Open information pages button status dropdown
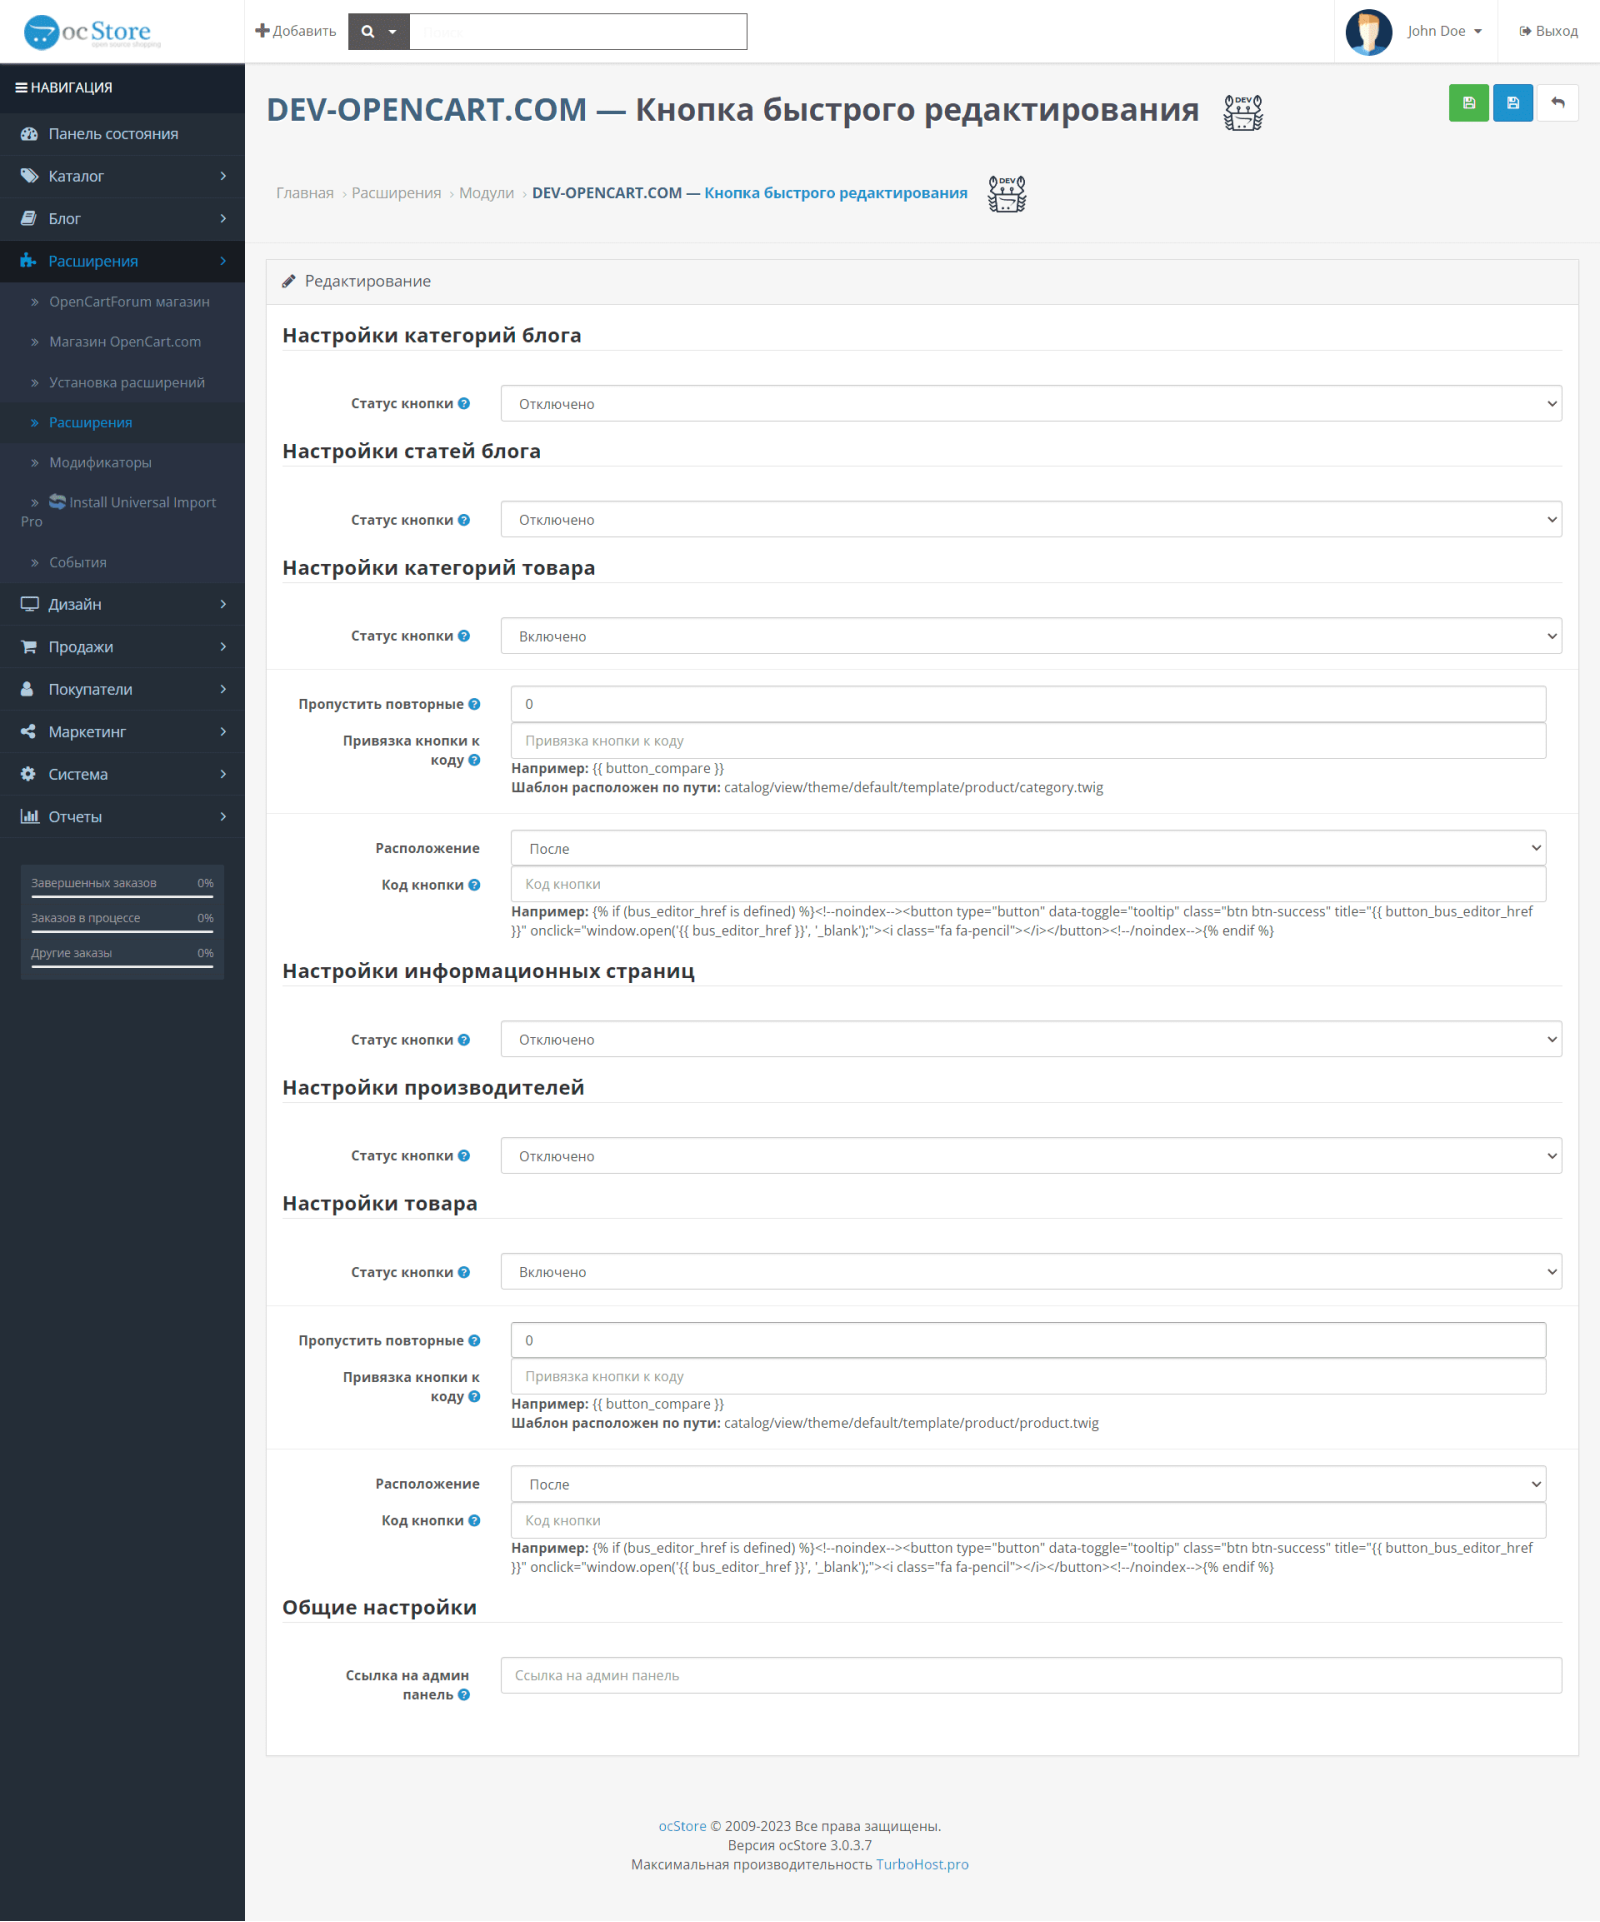The image size is (1600, 1922). 1031,1040
